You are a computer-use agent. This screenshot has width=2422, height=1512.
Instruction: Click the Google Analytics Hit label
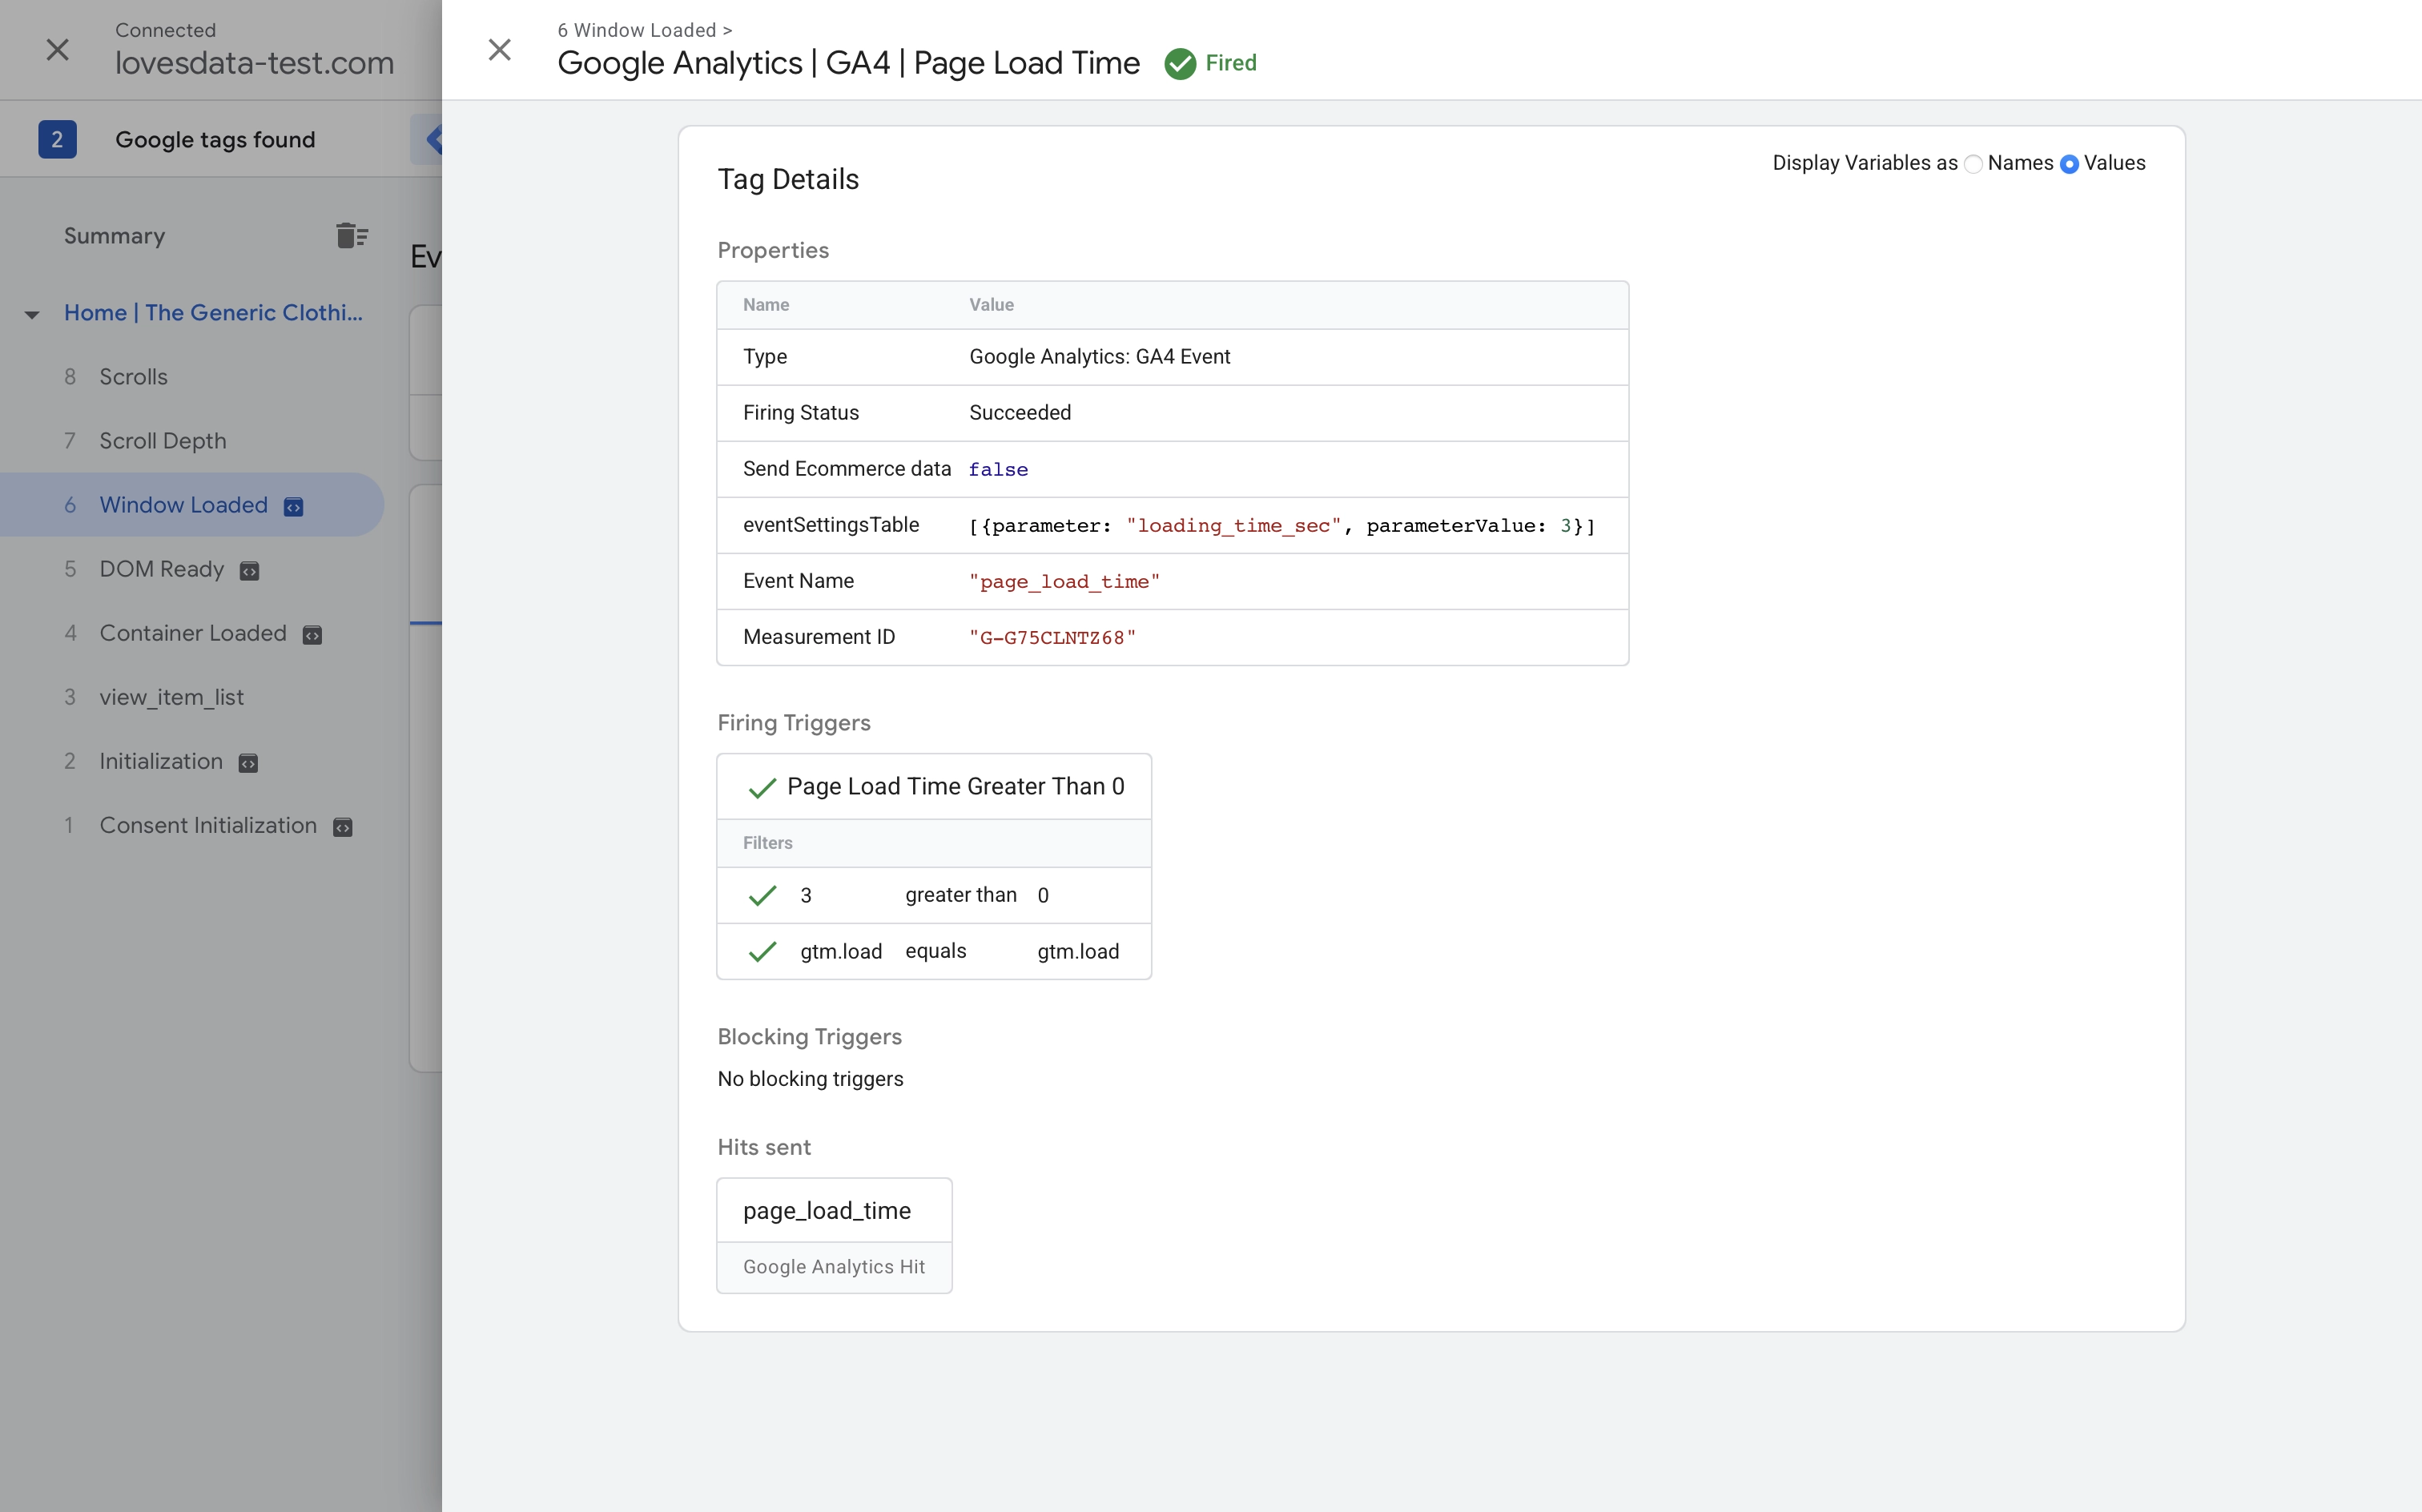(834, 1267)
